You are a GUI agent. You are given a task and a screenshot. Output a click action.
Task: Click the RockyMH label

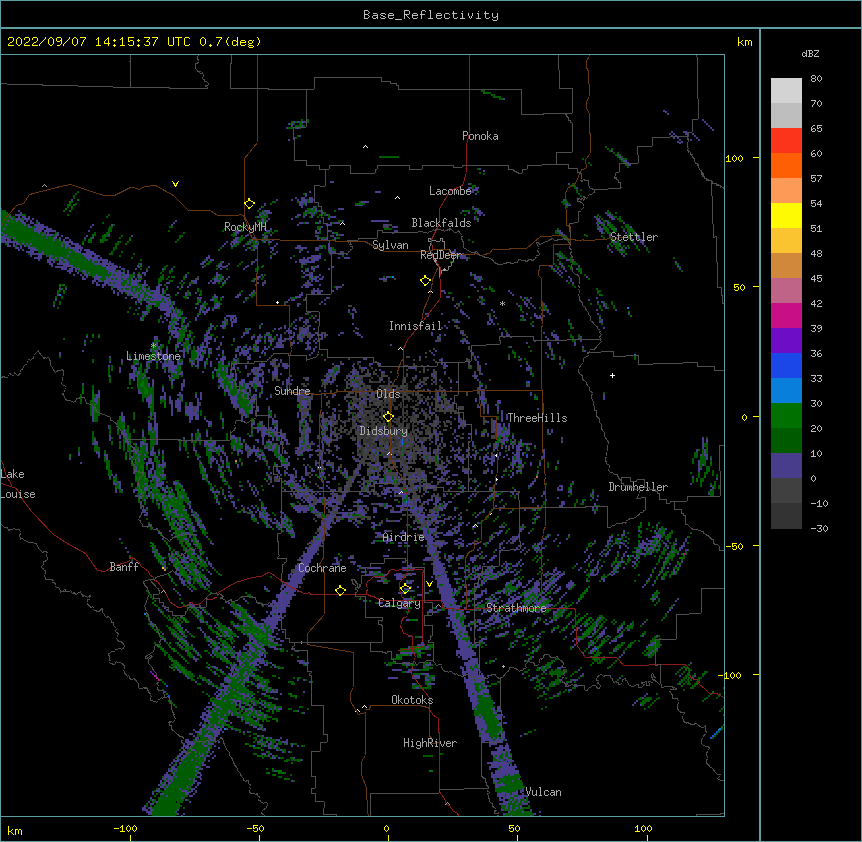click(x=245, y=227)
